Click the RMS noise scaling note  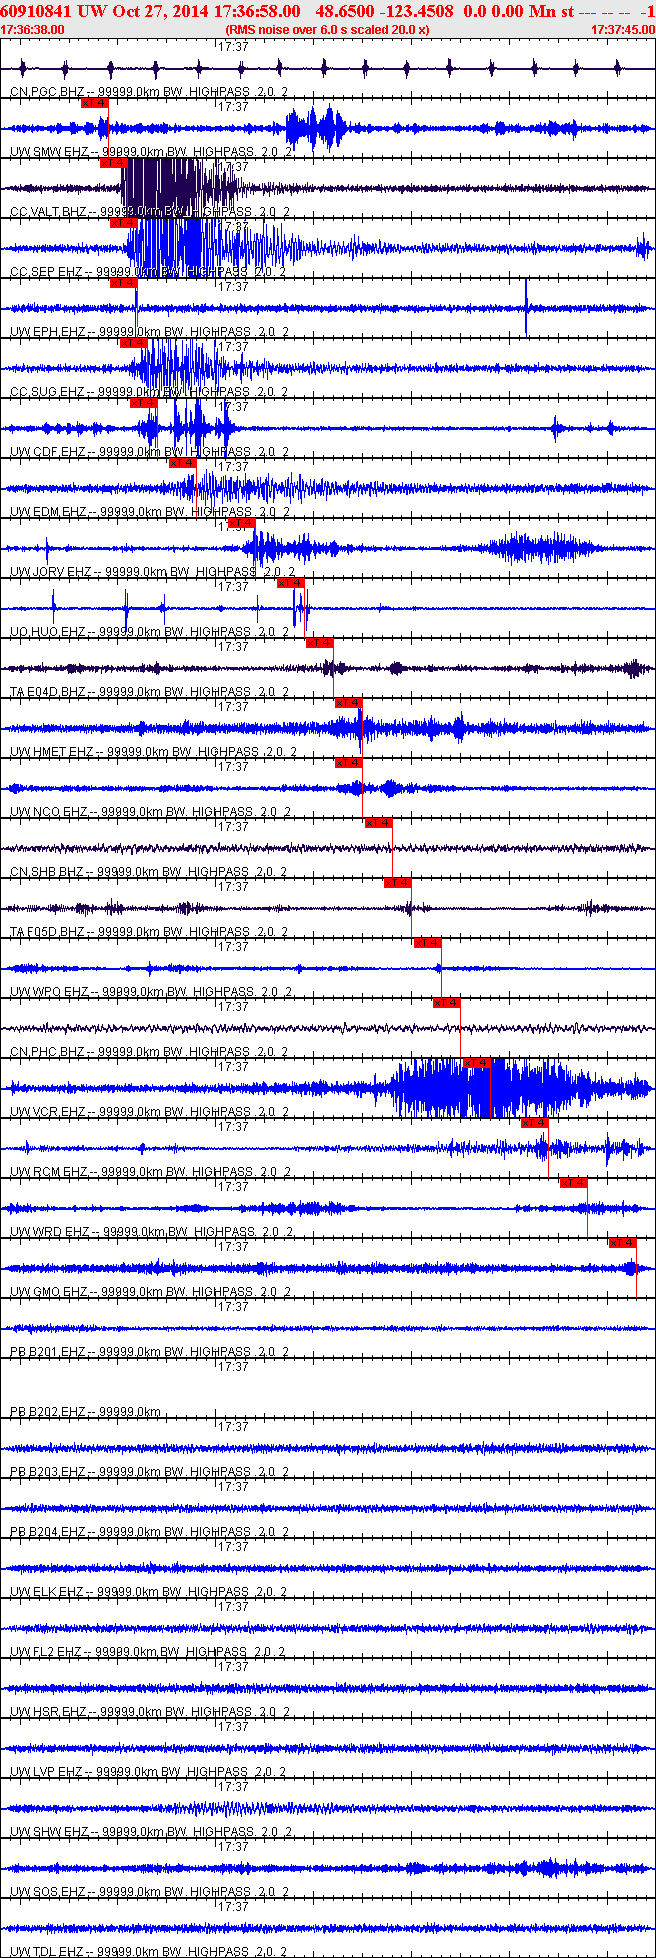[x=328, y=29]
